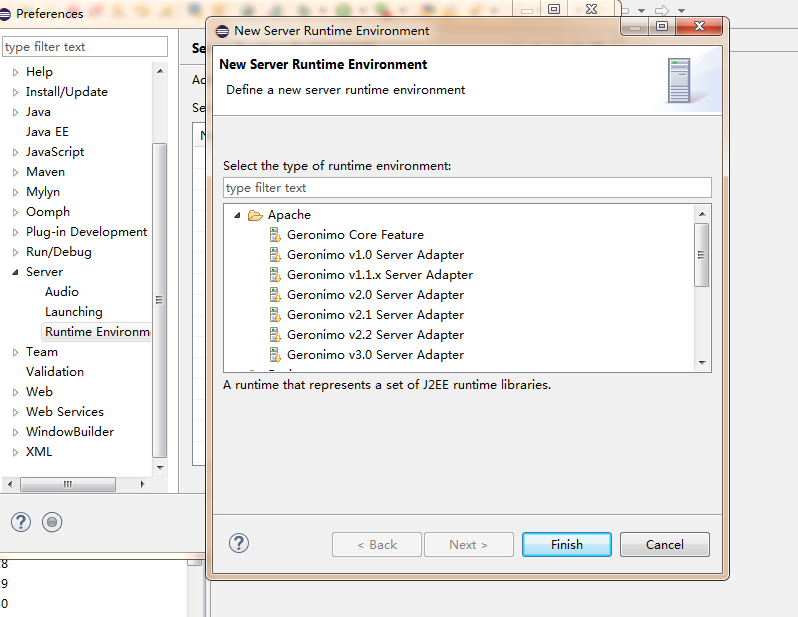Expand the Web Services preferences node
This screenshot has width=798, height=617.
coord(15,412)
